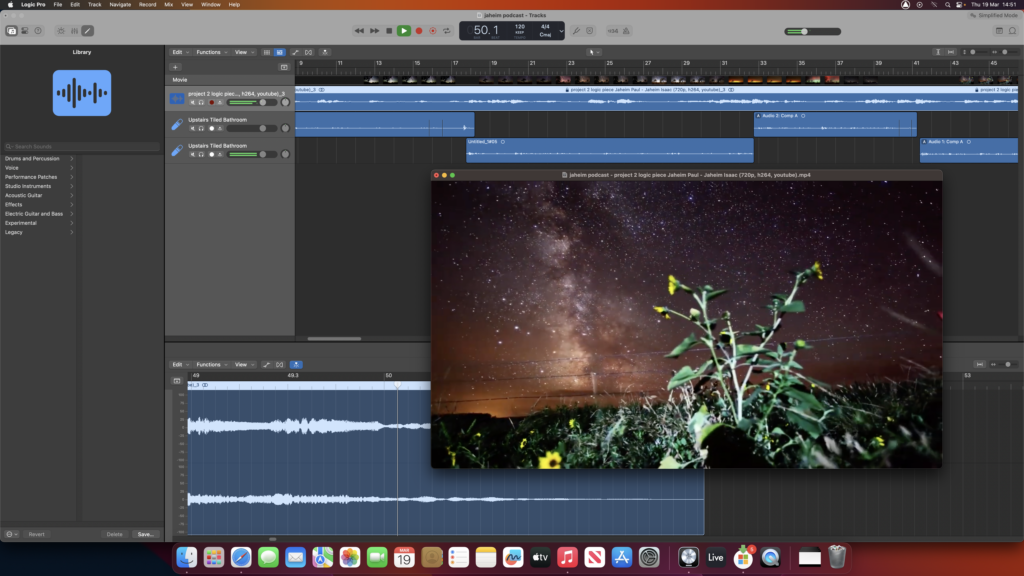The width and height of the screenshot is (1024, 576).
Task: Toggle record enable on project 2 track
Action: [211, 102]
